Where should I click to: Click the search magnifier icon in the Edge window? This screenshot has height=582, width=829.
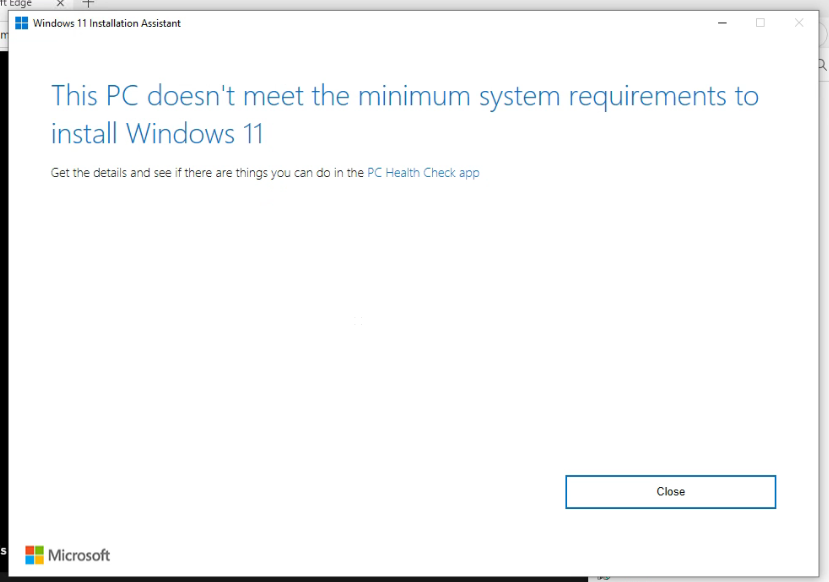click(823, 65)
